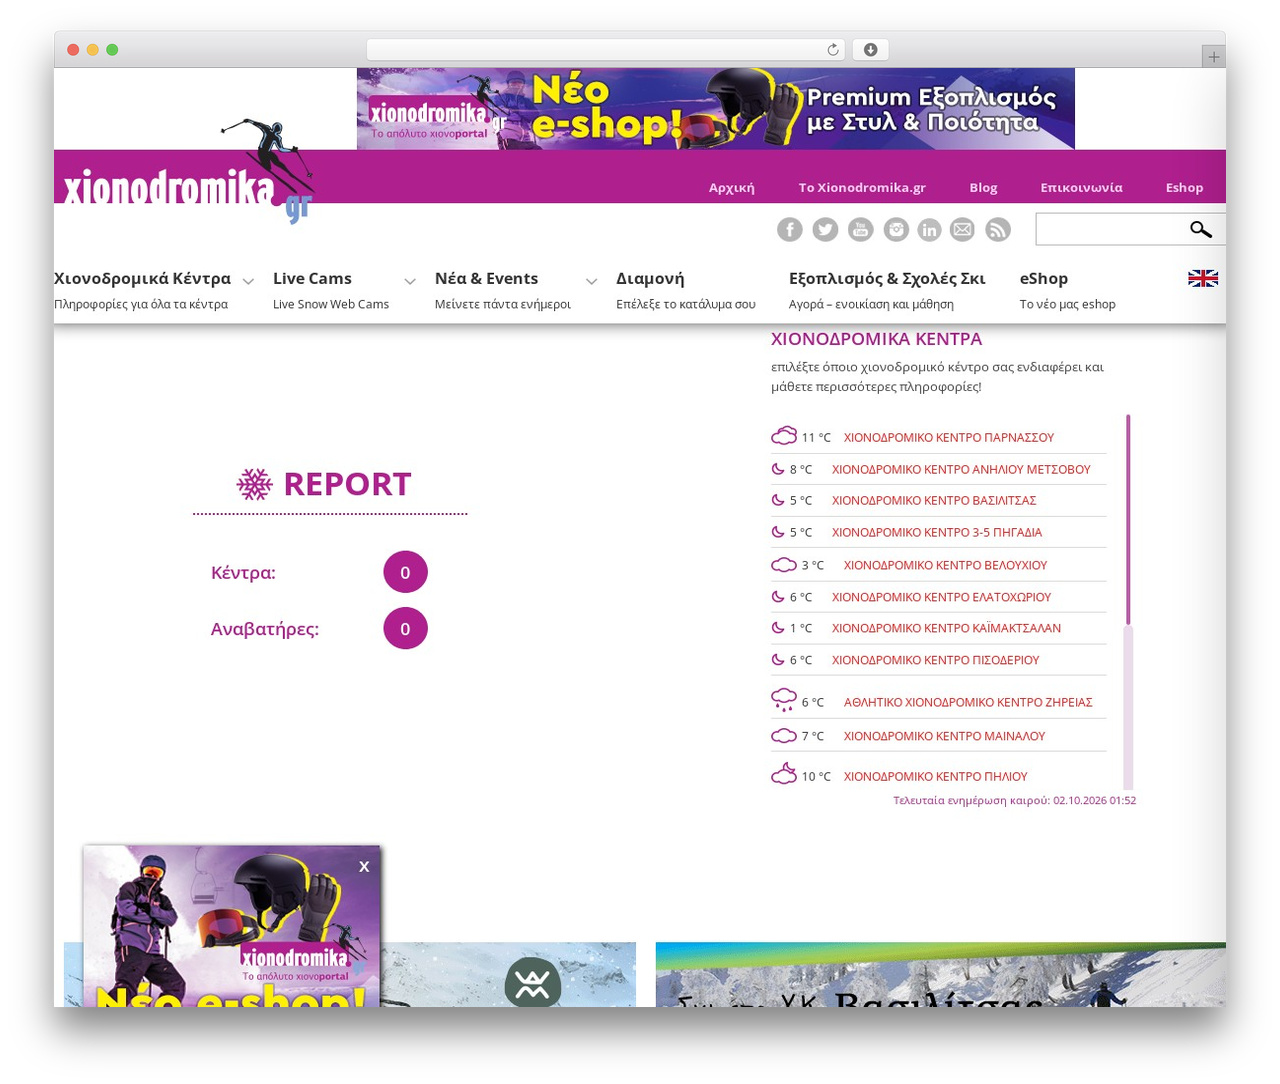Click the Κέντρα count badge
Viewport: 1280px width, 1084px height.
[405, 572]
